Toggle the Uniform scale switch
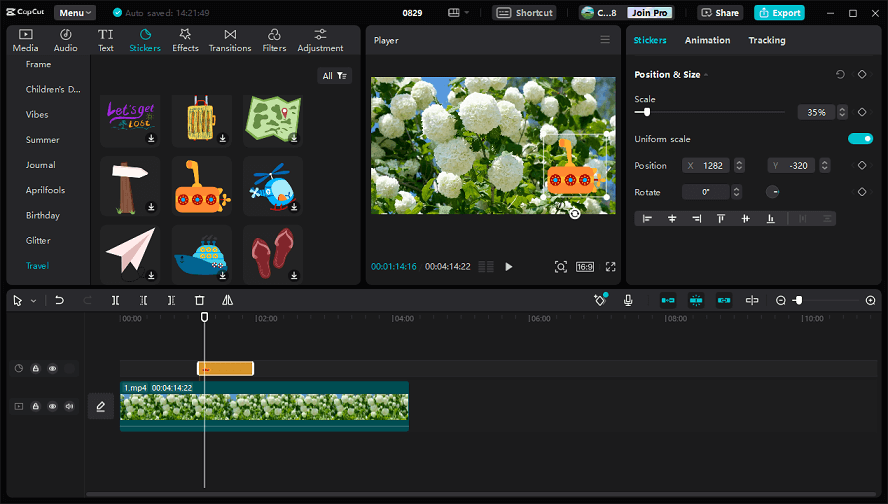The height and width of the screenshot is (504, 888). pyautogui.click(x=860, y=139)
